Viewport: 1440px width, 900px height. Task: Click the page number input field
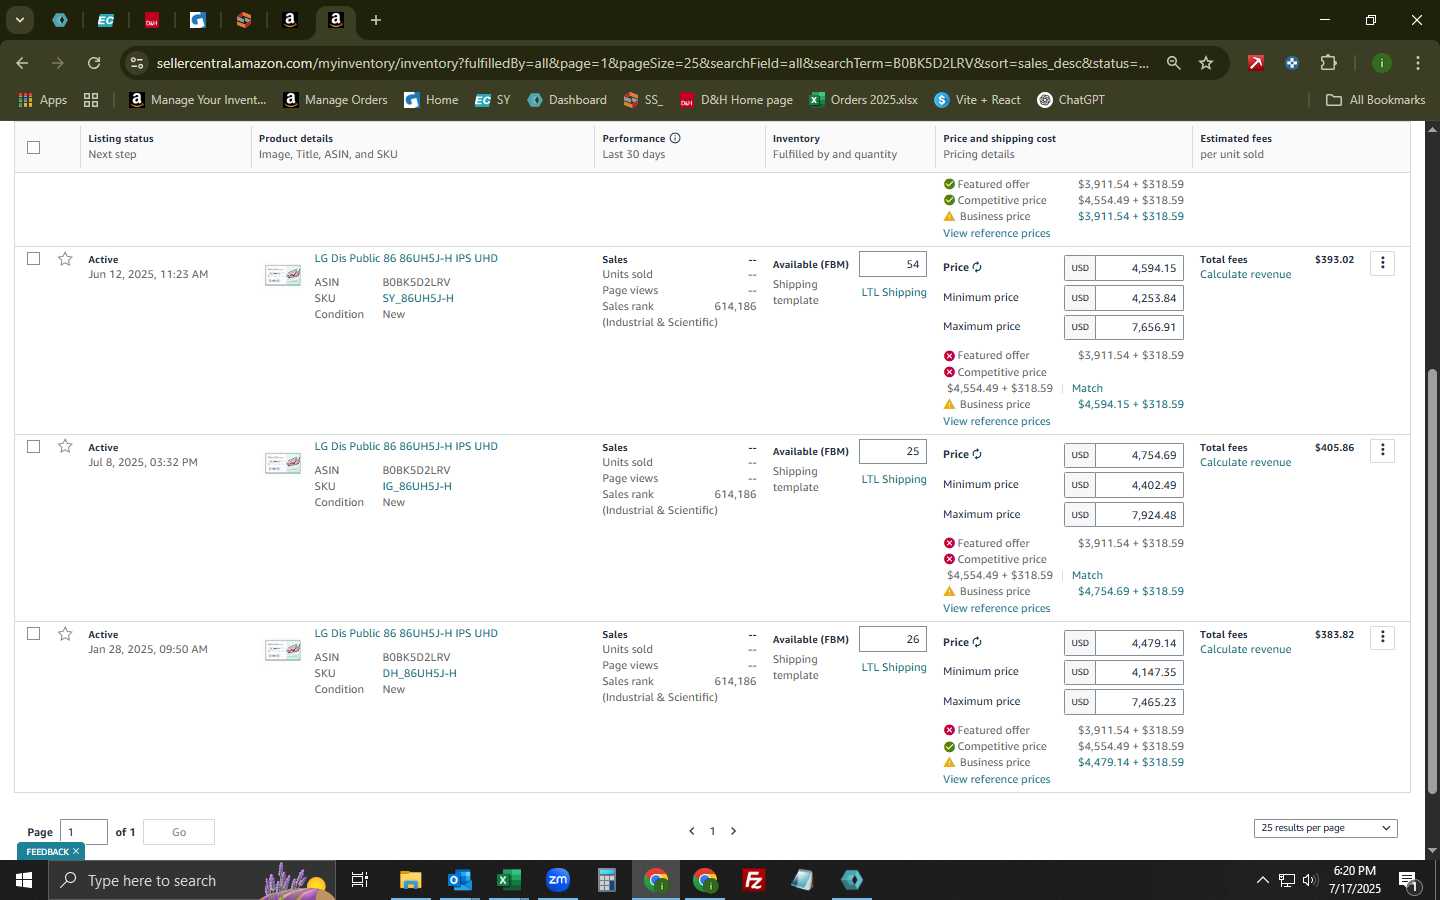[x=84, y=832]
